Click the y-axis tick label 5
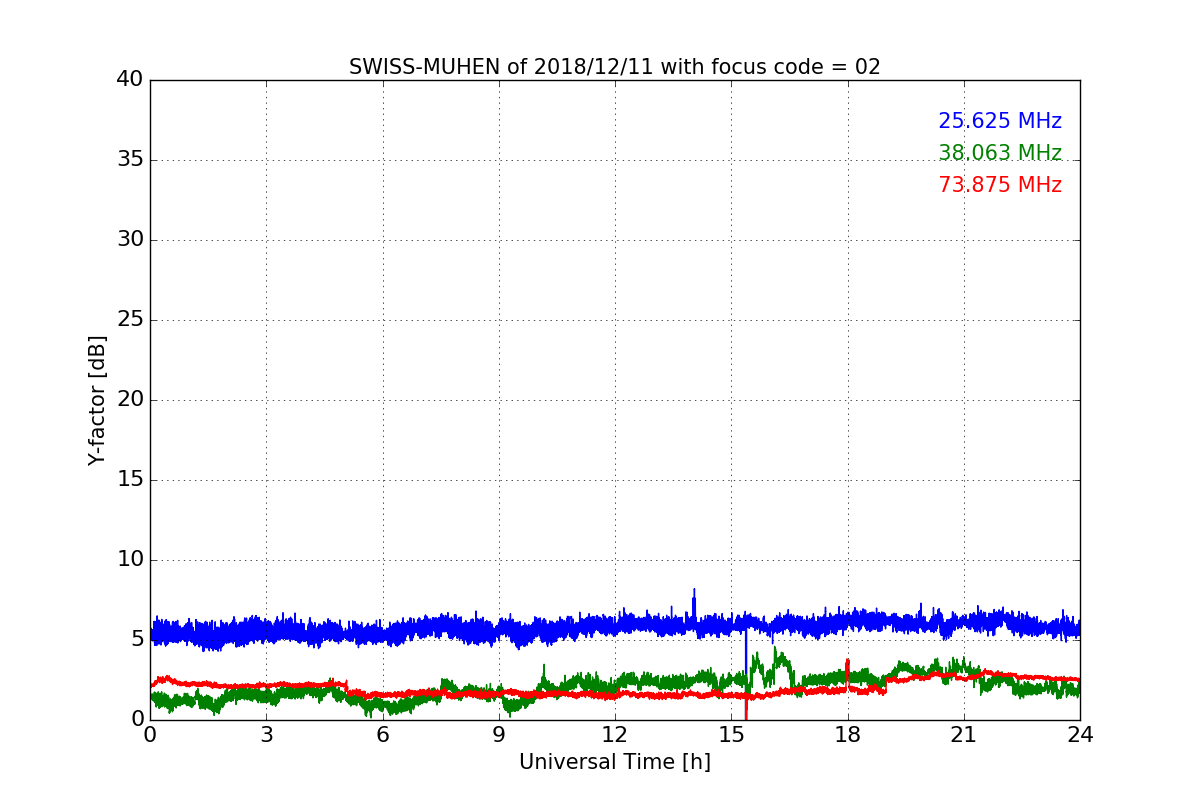Screen dimensions: 1200x800 pos(137,639)
